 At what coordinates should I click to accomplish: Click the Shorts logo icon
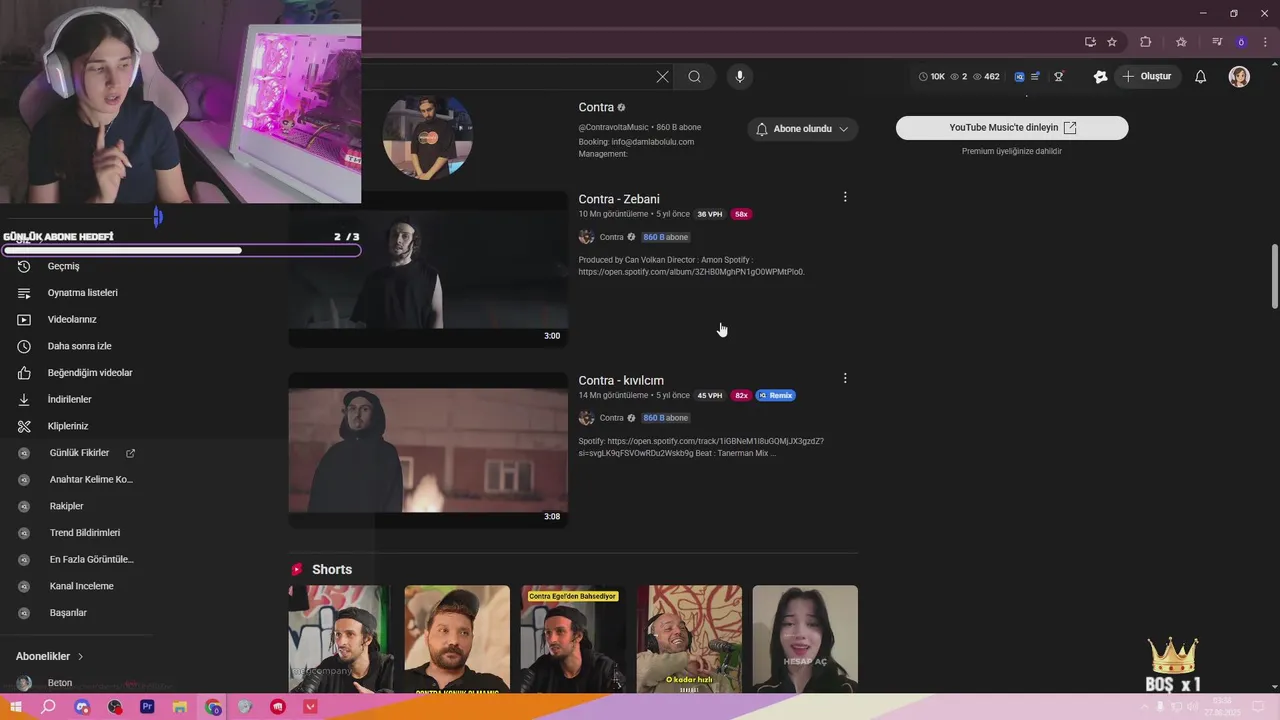tap(297, 569)
